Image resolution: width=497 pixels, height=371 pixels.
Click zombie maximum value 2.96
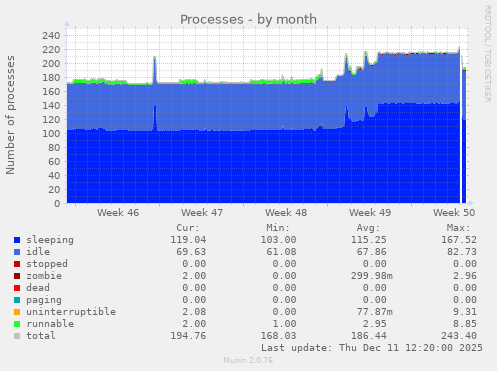465,276
